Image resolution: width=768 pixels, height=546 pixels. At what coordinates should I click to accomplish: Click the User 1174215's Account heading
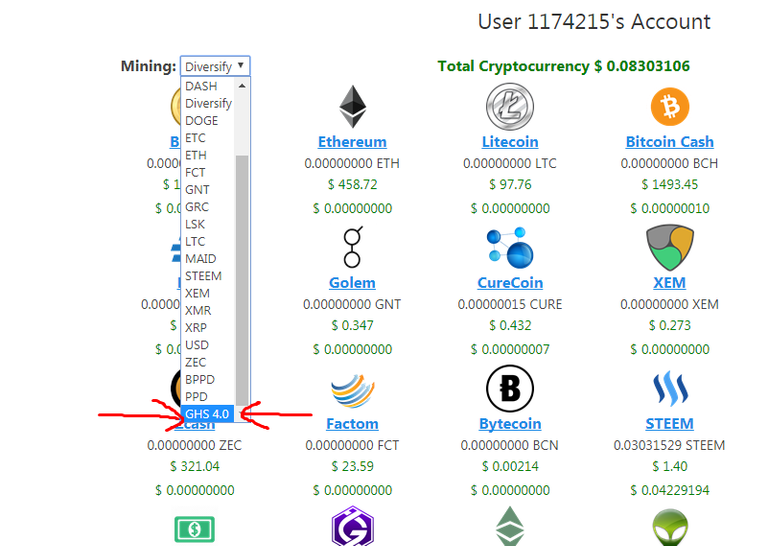coord(594,22)
